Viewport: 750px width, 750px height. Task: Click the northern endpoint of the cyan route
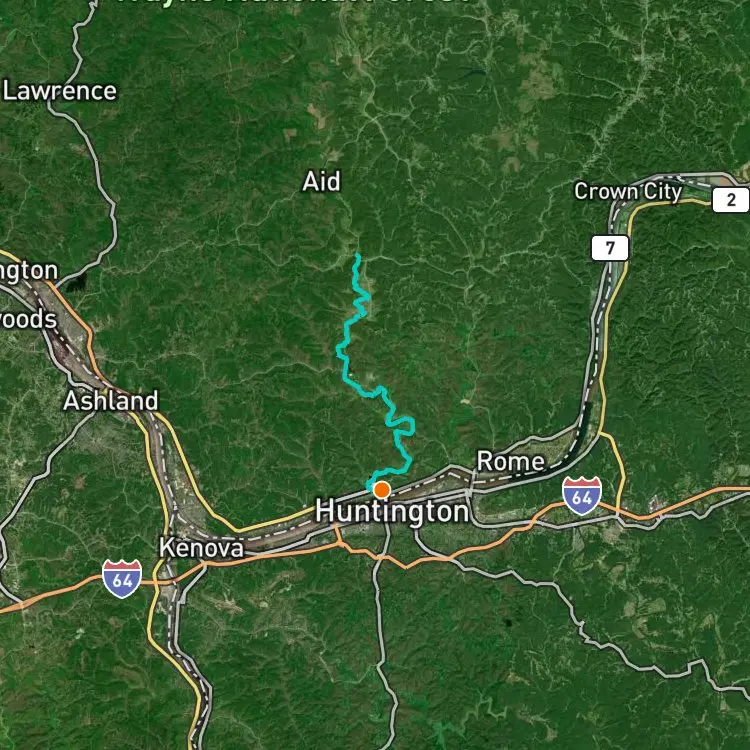coord(358,255)
